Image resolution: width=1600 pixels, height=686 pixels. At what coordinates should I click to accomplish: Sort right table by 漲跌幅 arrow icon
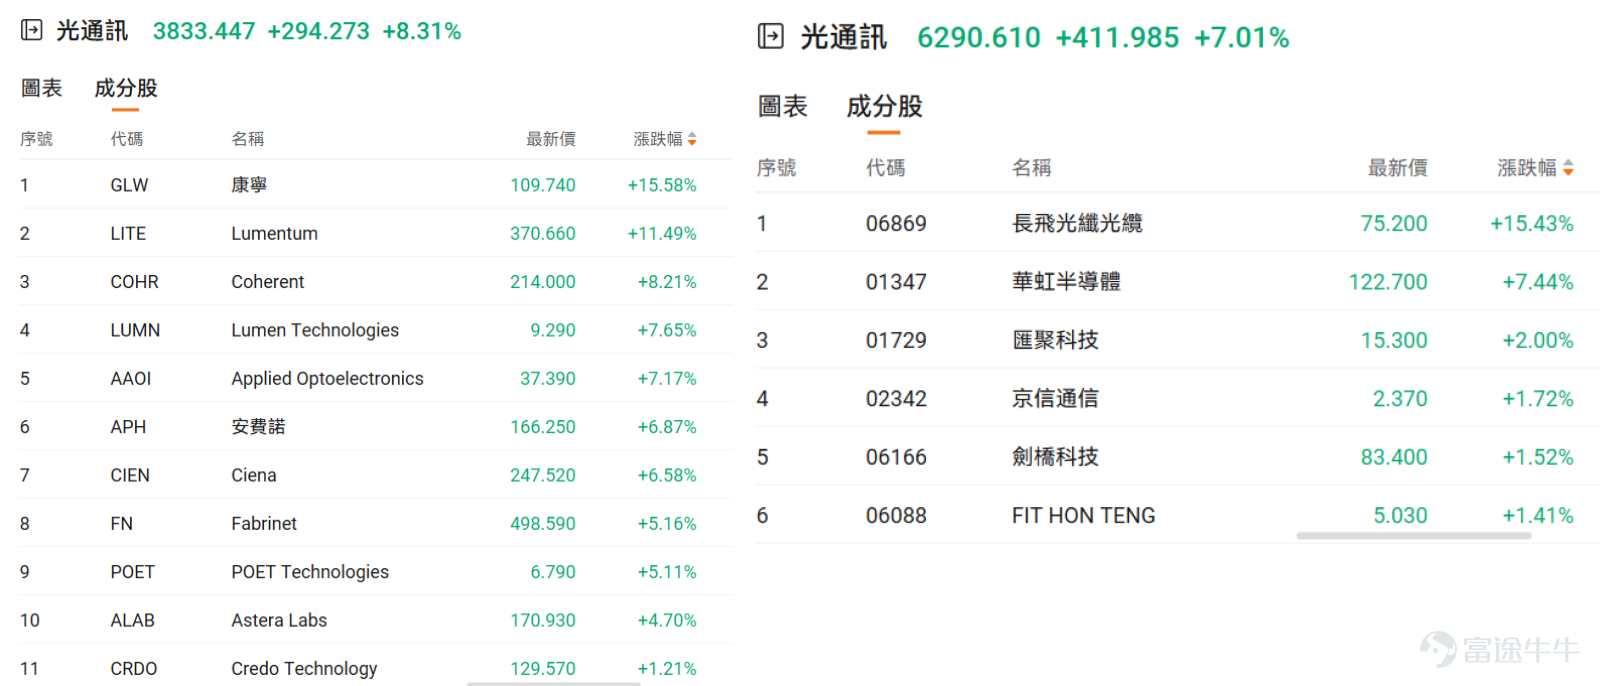pyautogui.click(x=1568, y=168)
